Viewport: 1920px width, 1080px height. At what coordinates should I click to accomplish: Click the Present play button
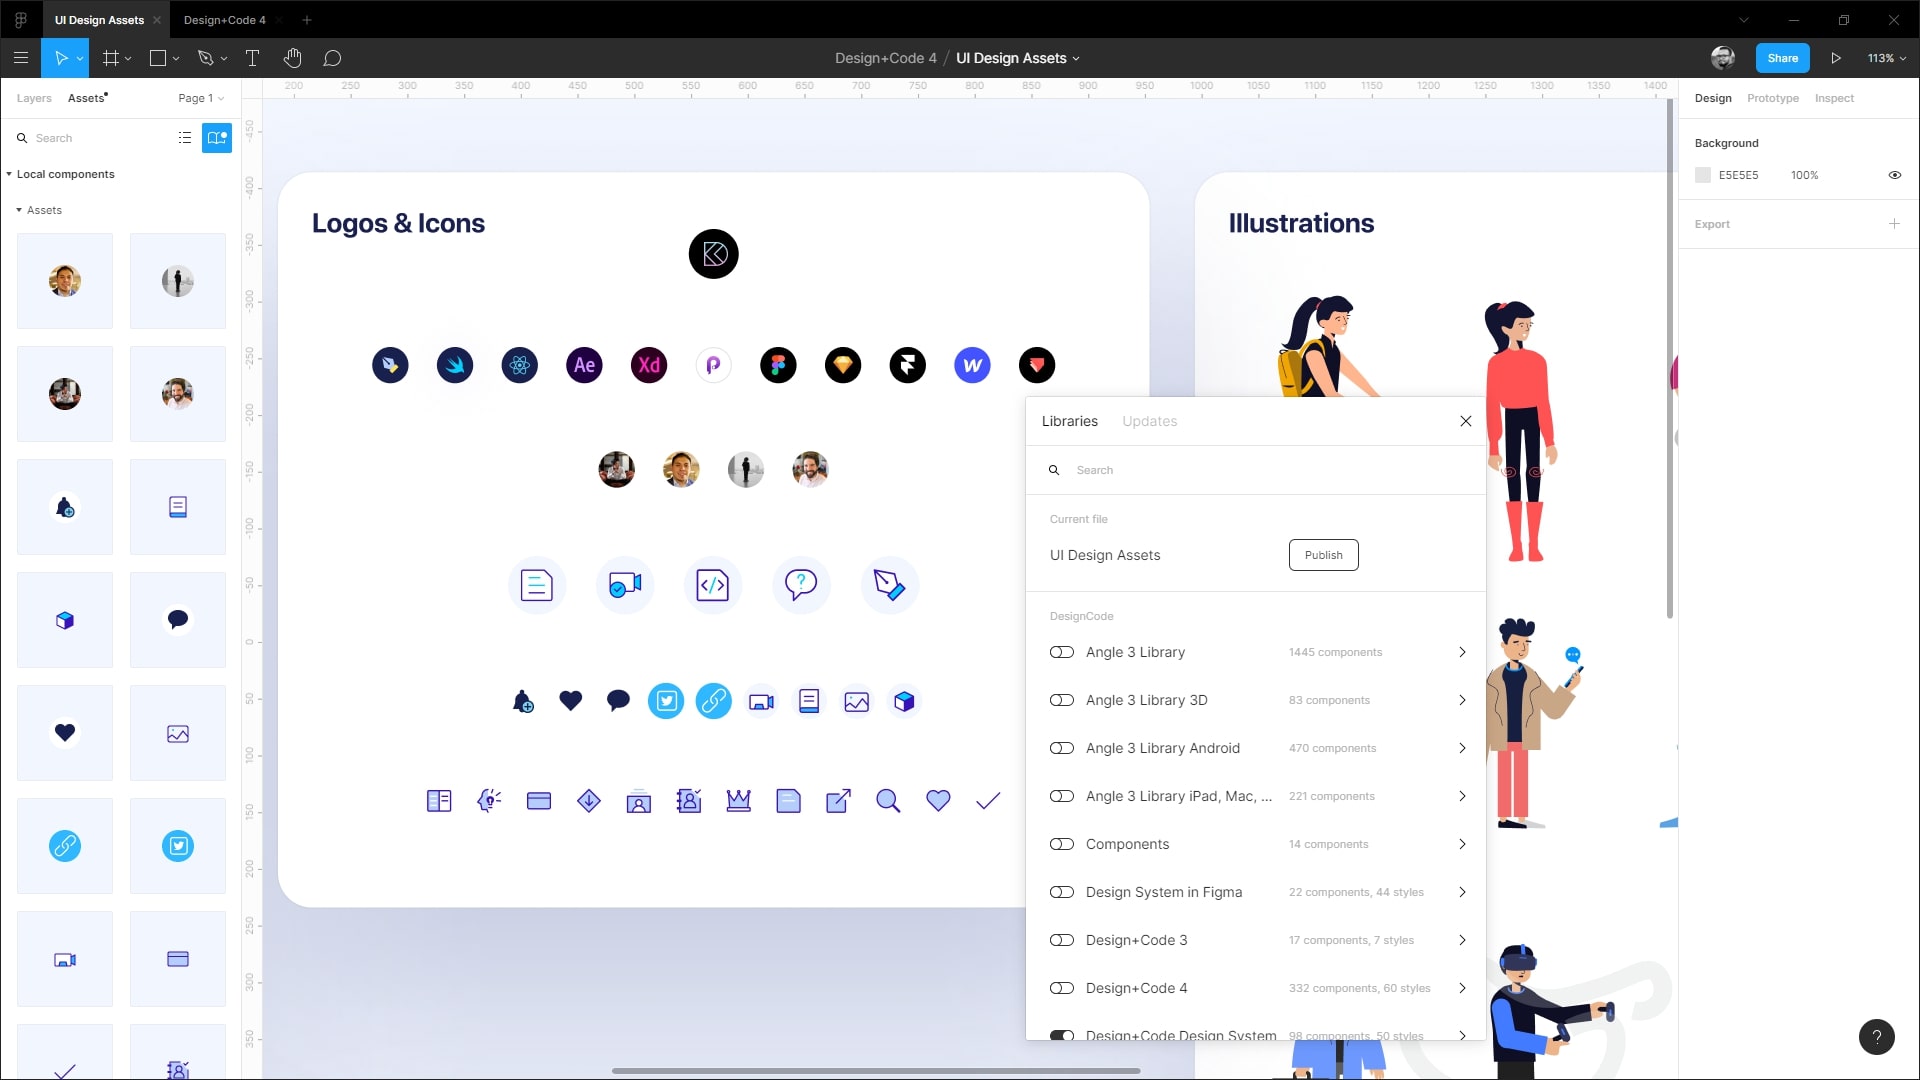click(x=1836, y=58)
